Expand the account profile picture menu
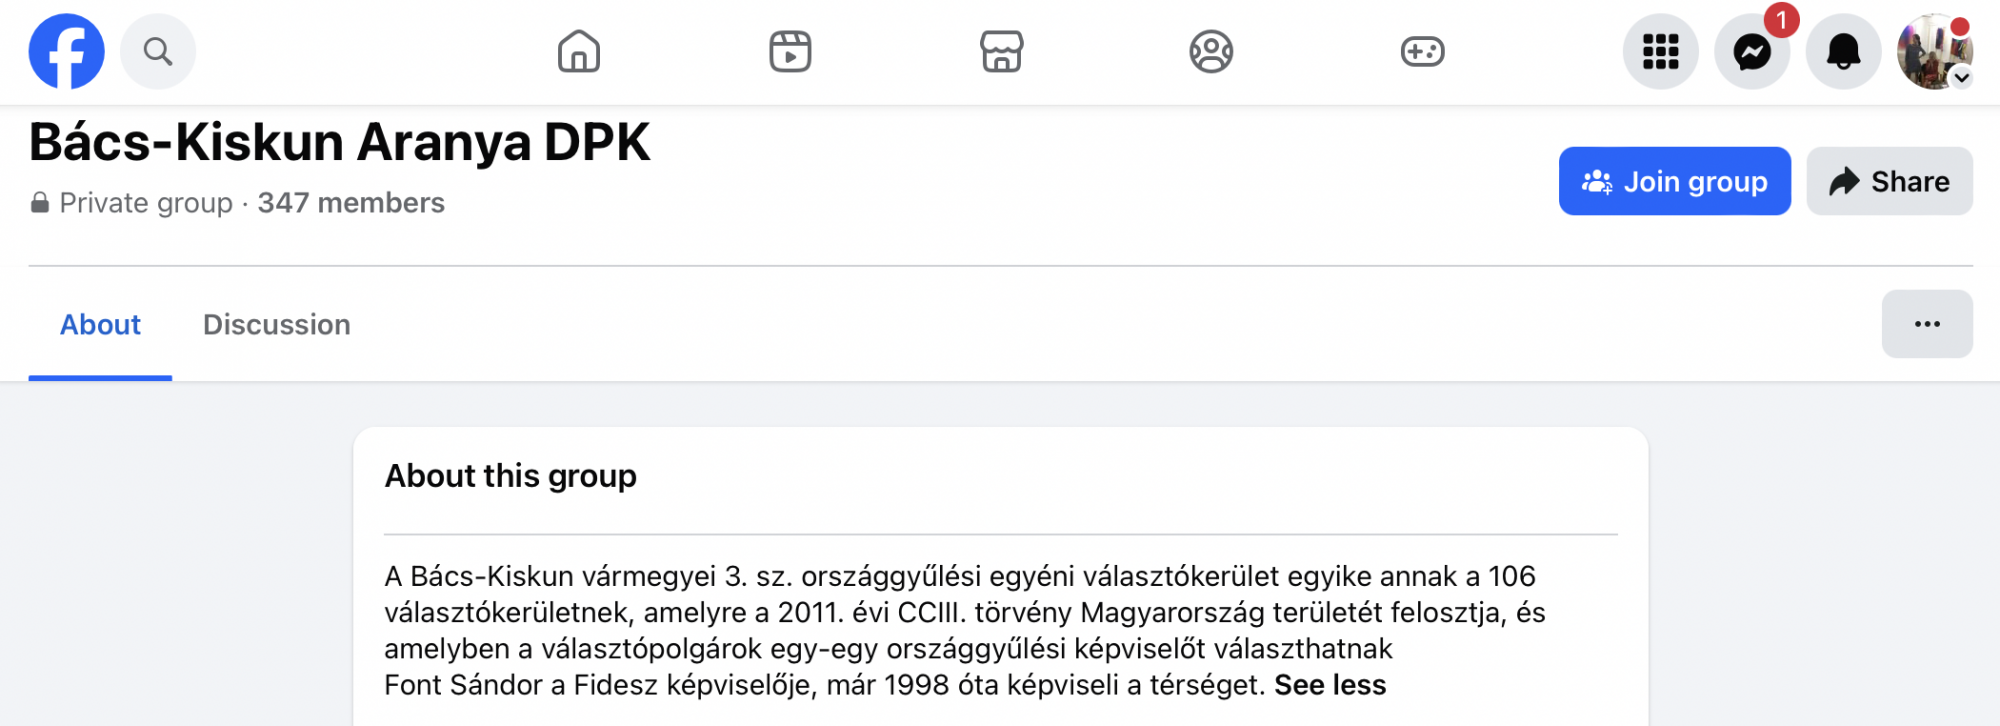 (x=1935, y=51)
